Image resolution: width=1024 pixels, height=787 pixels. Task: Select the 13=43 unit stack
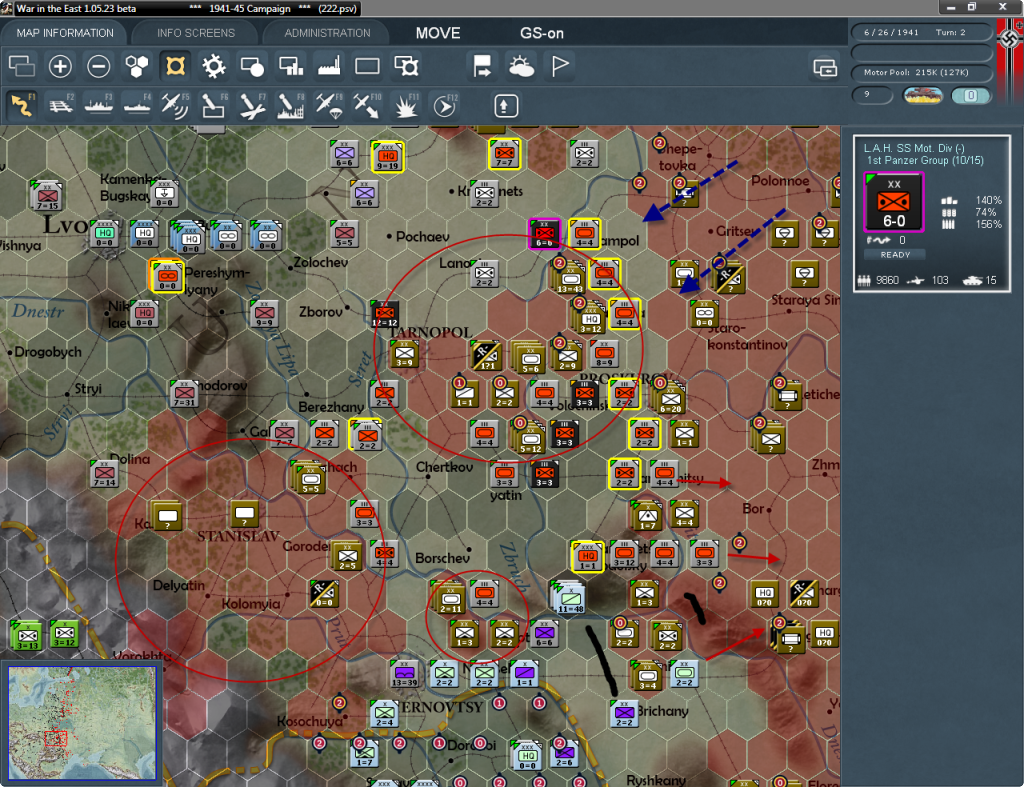(x=569, y=279)
